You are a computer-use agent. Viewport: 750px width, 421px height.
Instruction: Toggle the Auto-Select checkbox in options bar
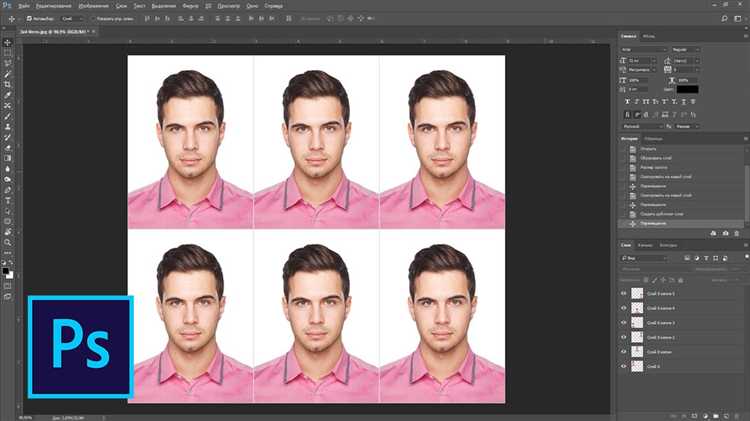29,19
